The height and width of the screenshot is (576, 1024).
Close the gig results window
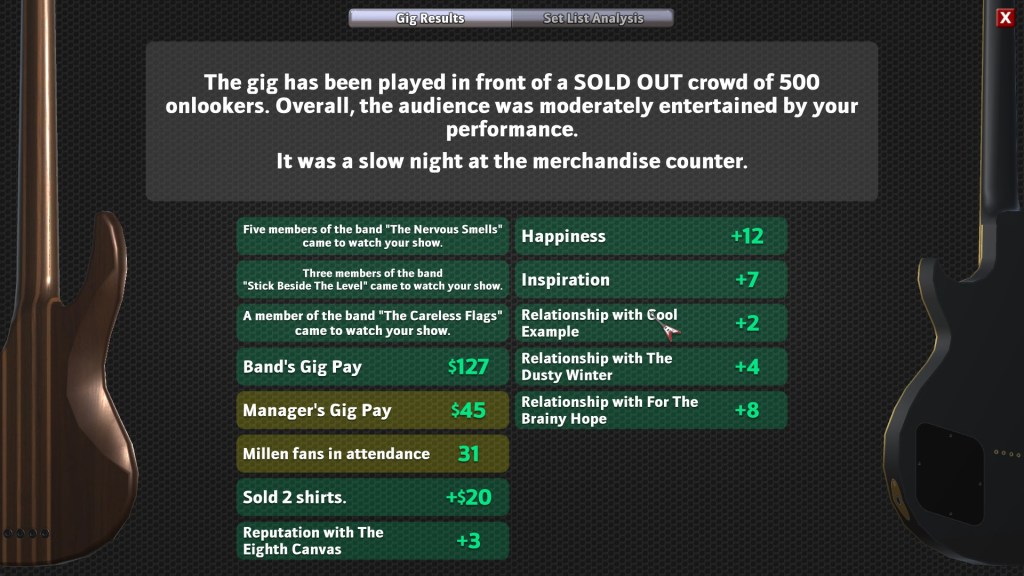1005,18
